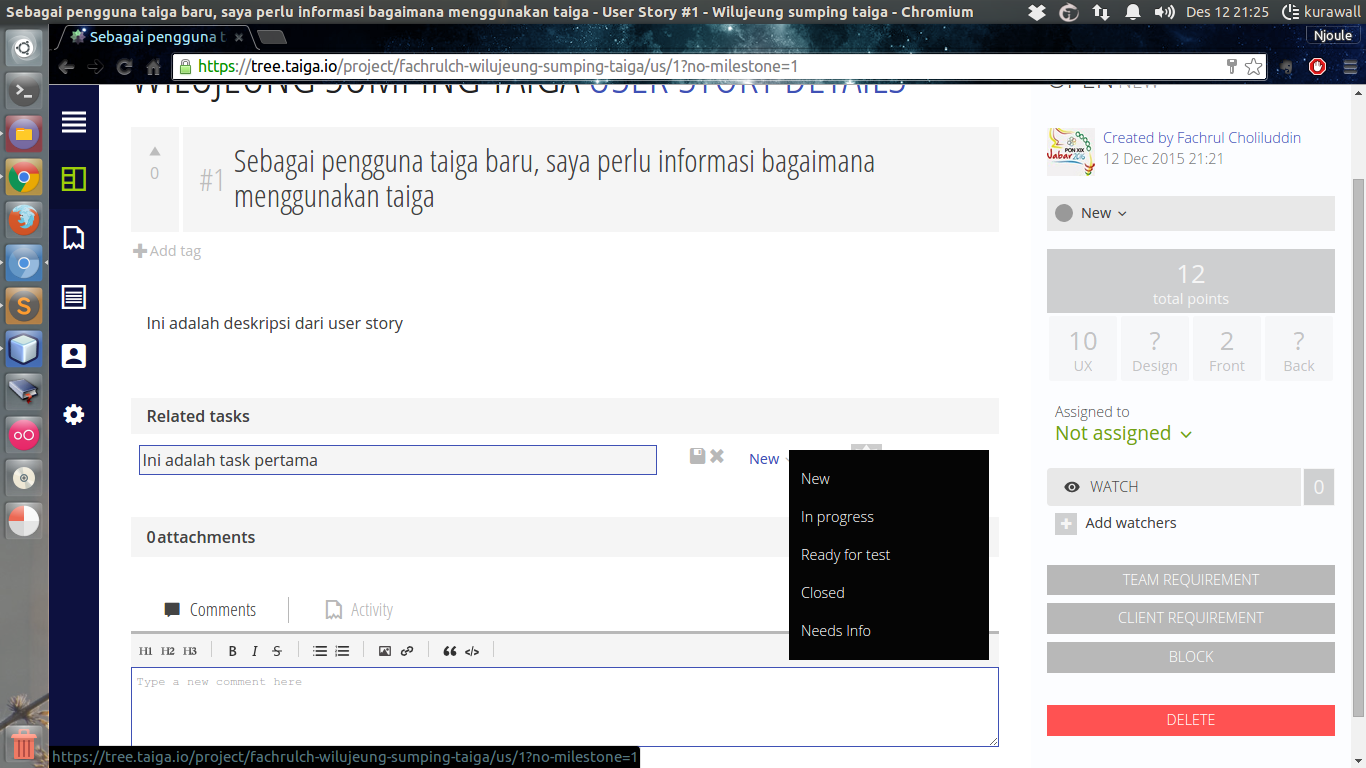The image size is (1366, 768).
Task: Cancel editing with the X icon
Action: pos(717,455)
